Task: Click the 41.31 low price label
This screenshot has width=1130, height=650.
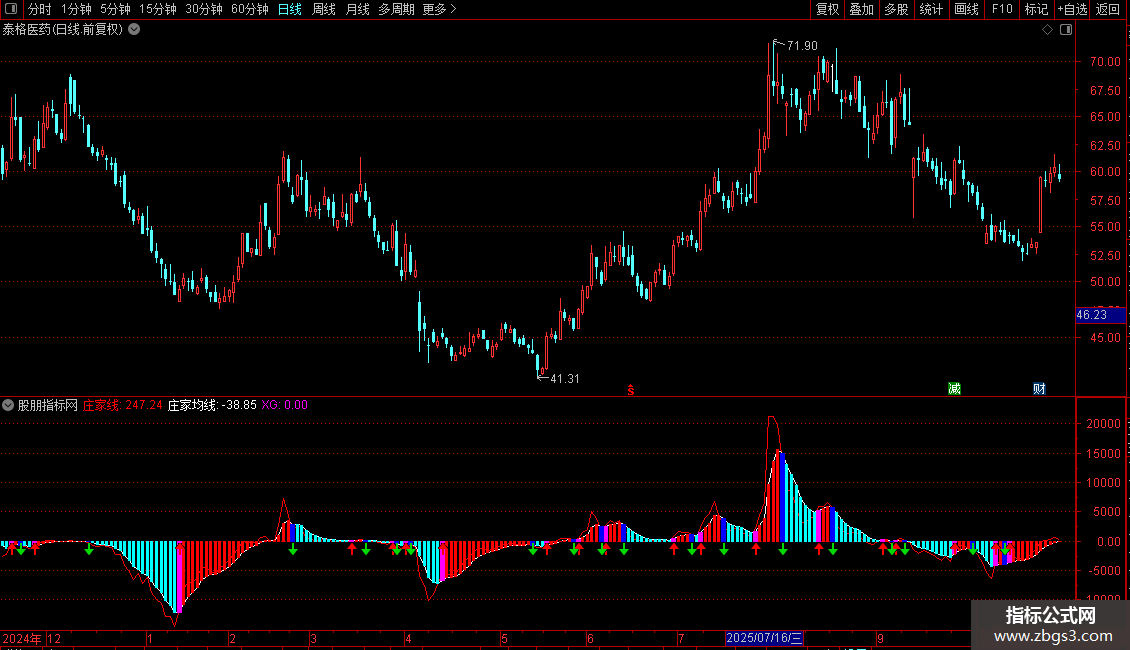Action: pyautogui.click(x=564, y=378)
